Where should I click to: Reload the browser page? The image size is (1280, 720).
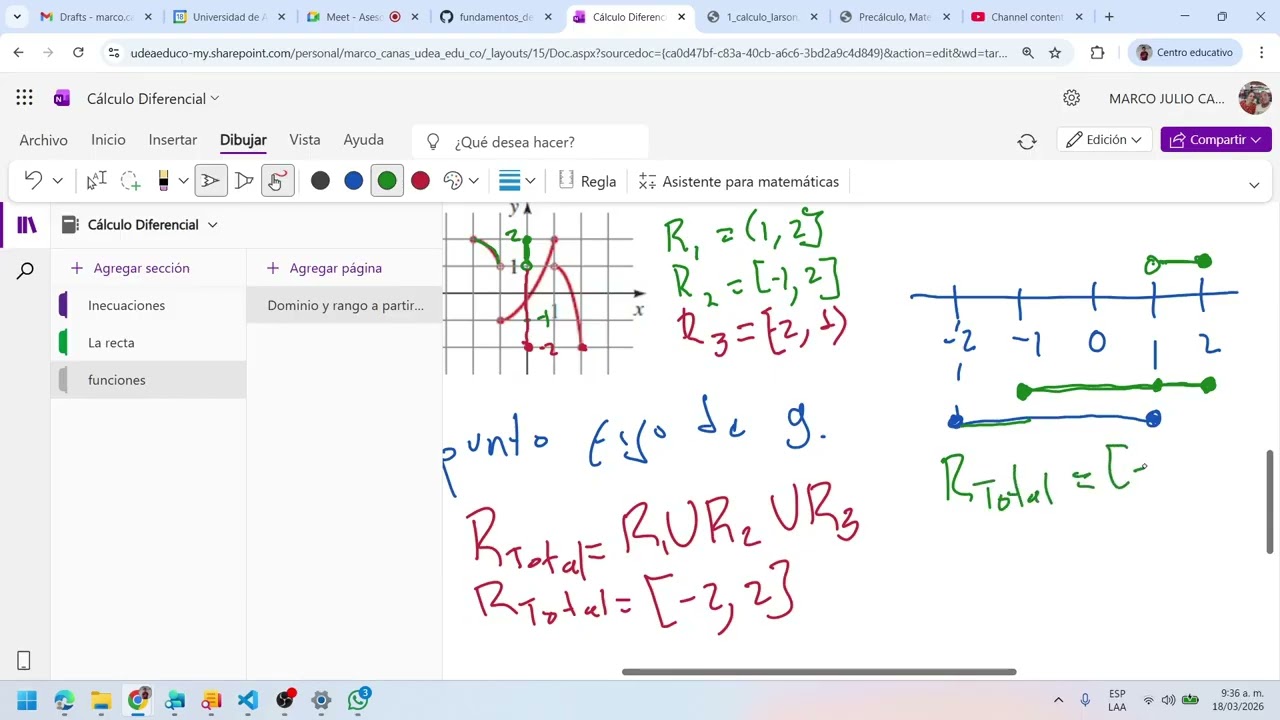point(78,53)
